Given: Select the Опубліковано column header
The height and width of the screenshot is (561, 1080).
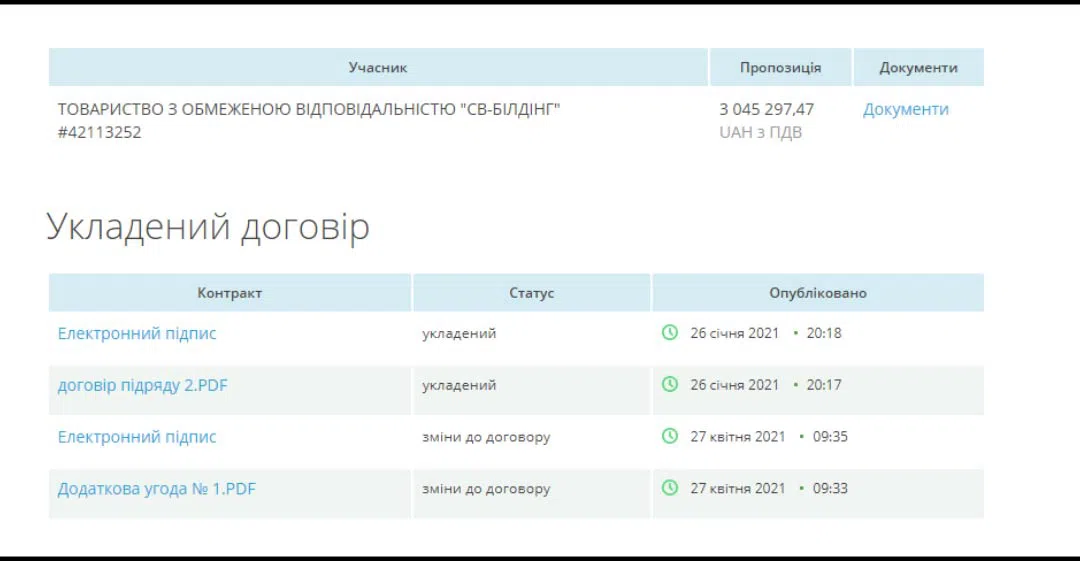Looking at the screenshot, I should point(818,292).
